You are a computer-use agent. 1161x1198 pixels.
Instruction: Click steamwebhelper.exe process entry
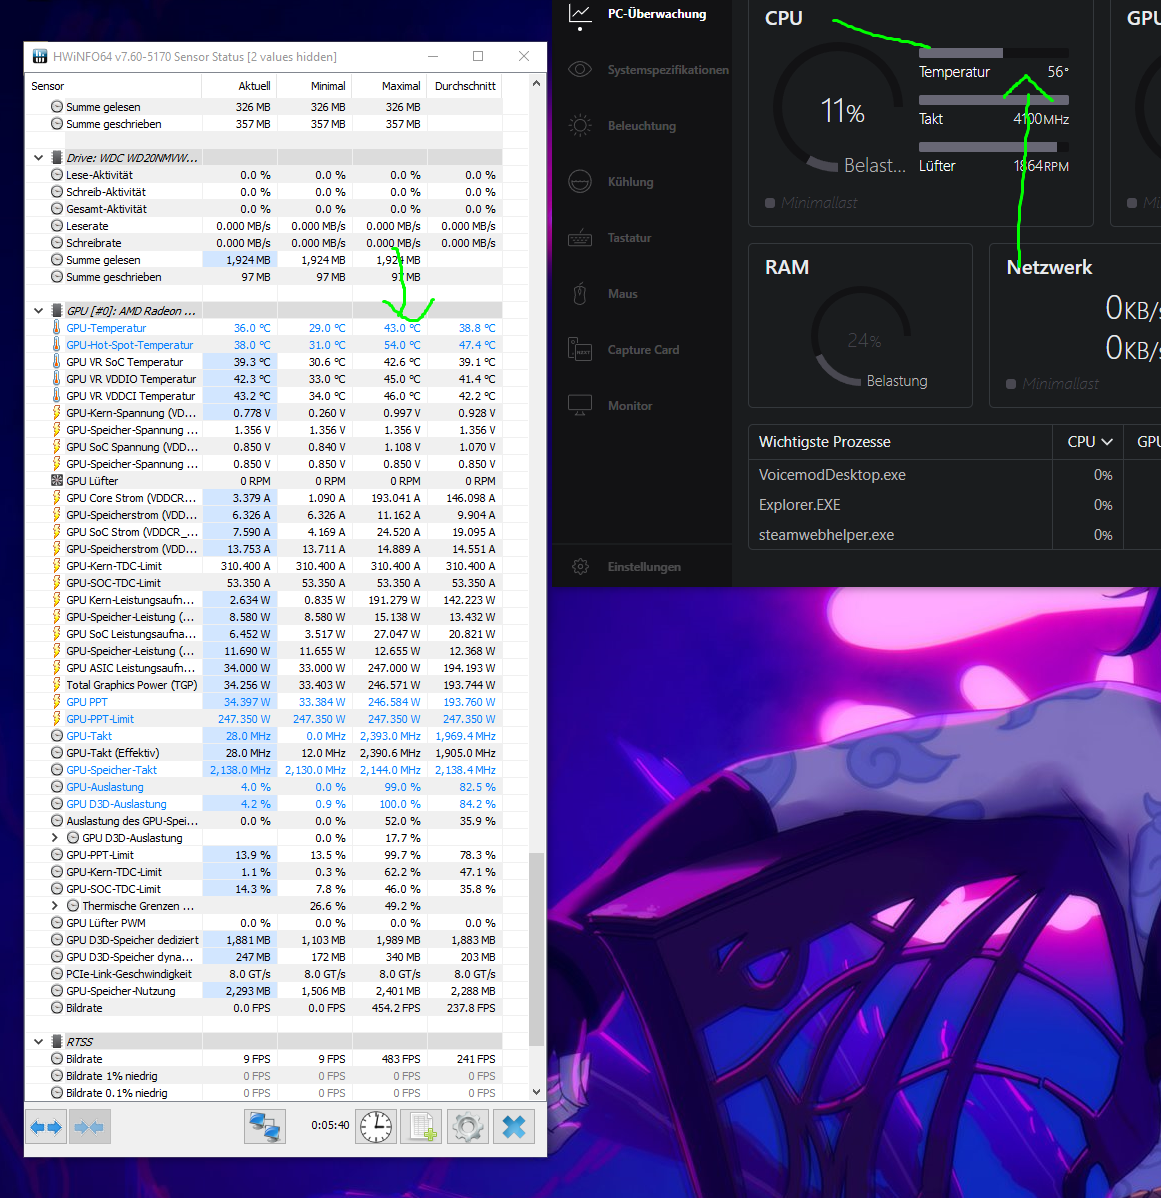coord(826,535)
